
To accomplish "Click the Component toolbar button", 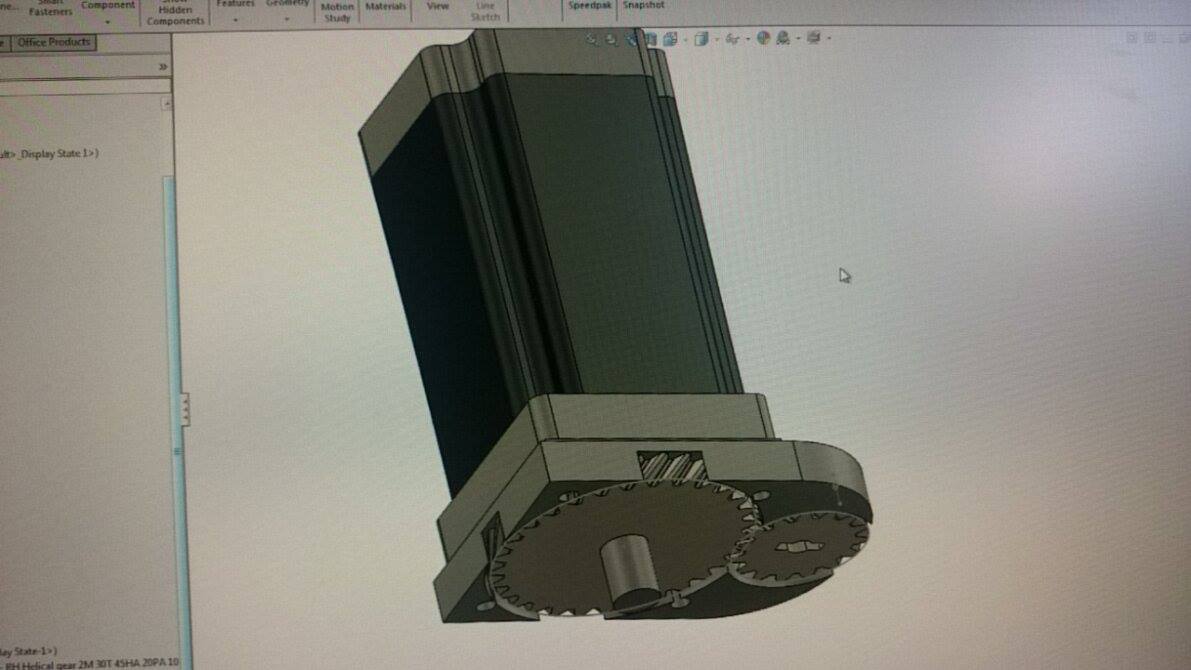I will tap(108, 6).
